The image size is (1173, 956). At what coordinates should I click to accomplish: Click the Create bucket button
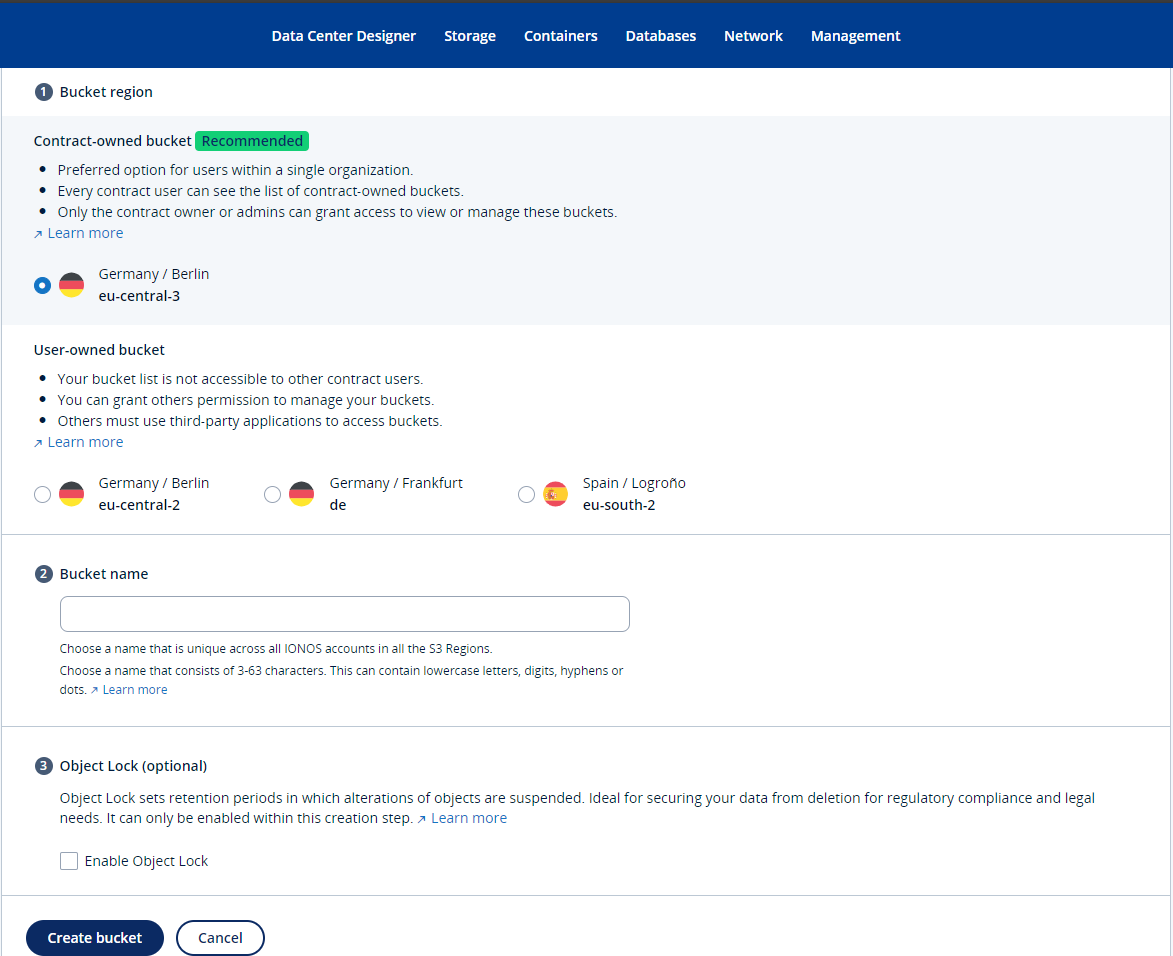tap(94, 937)
